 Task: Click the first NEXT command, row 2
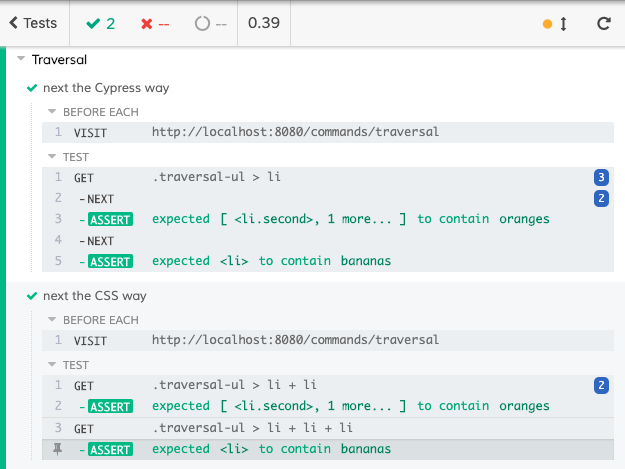pos(328,198)
